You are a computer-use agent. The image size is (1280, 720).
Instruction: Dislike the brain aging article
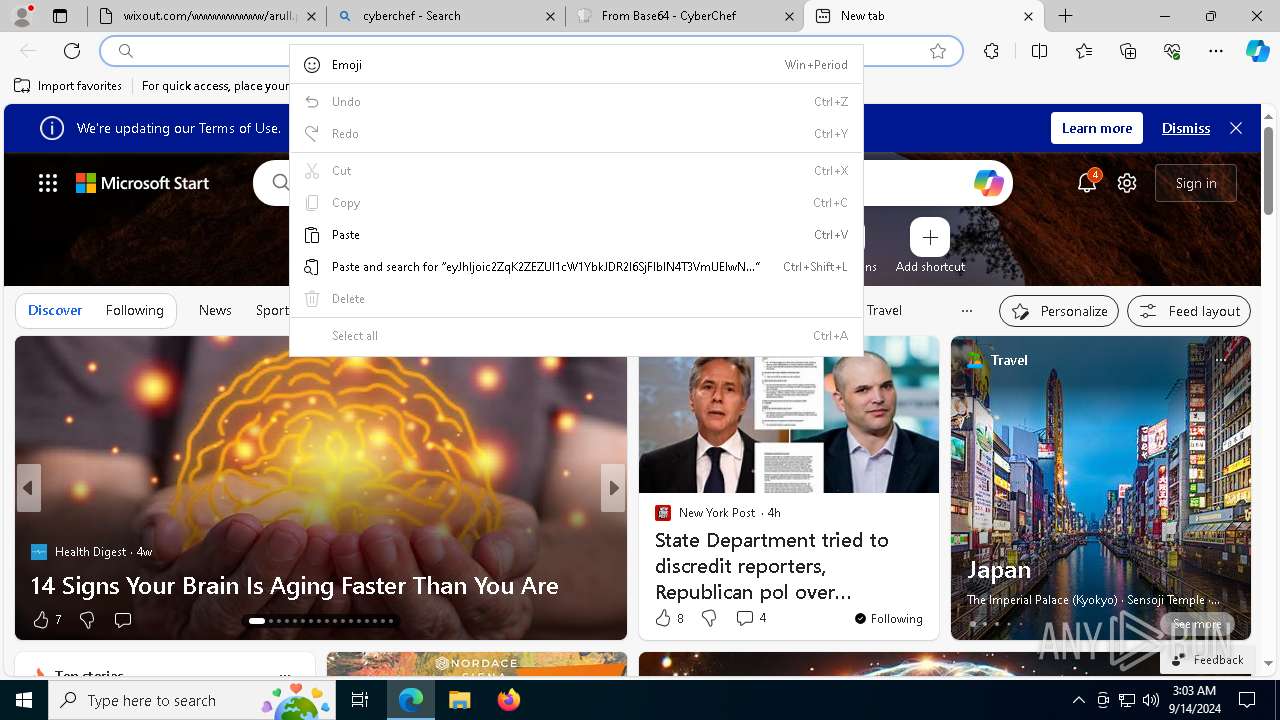pos(87,620)
